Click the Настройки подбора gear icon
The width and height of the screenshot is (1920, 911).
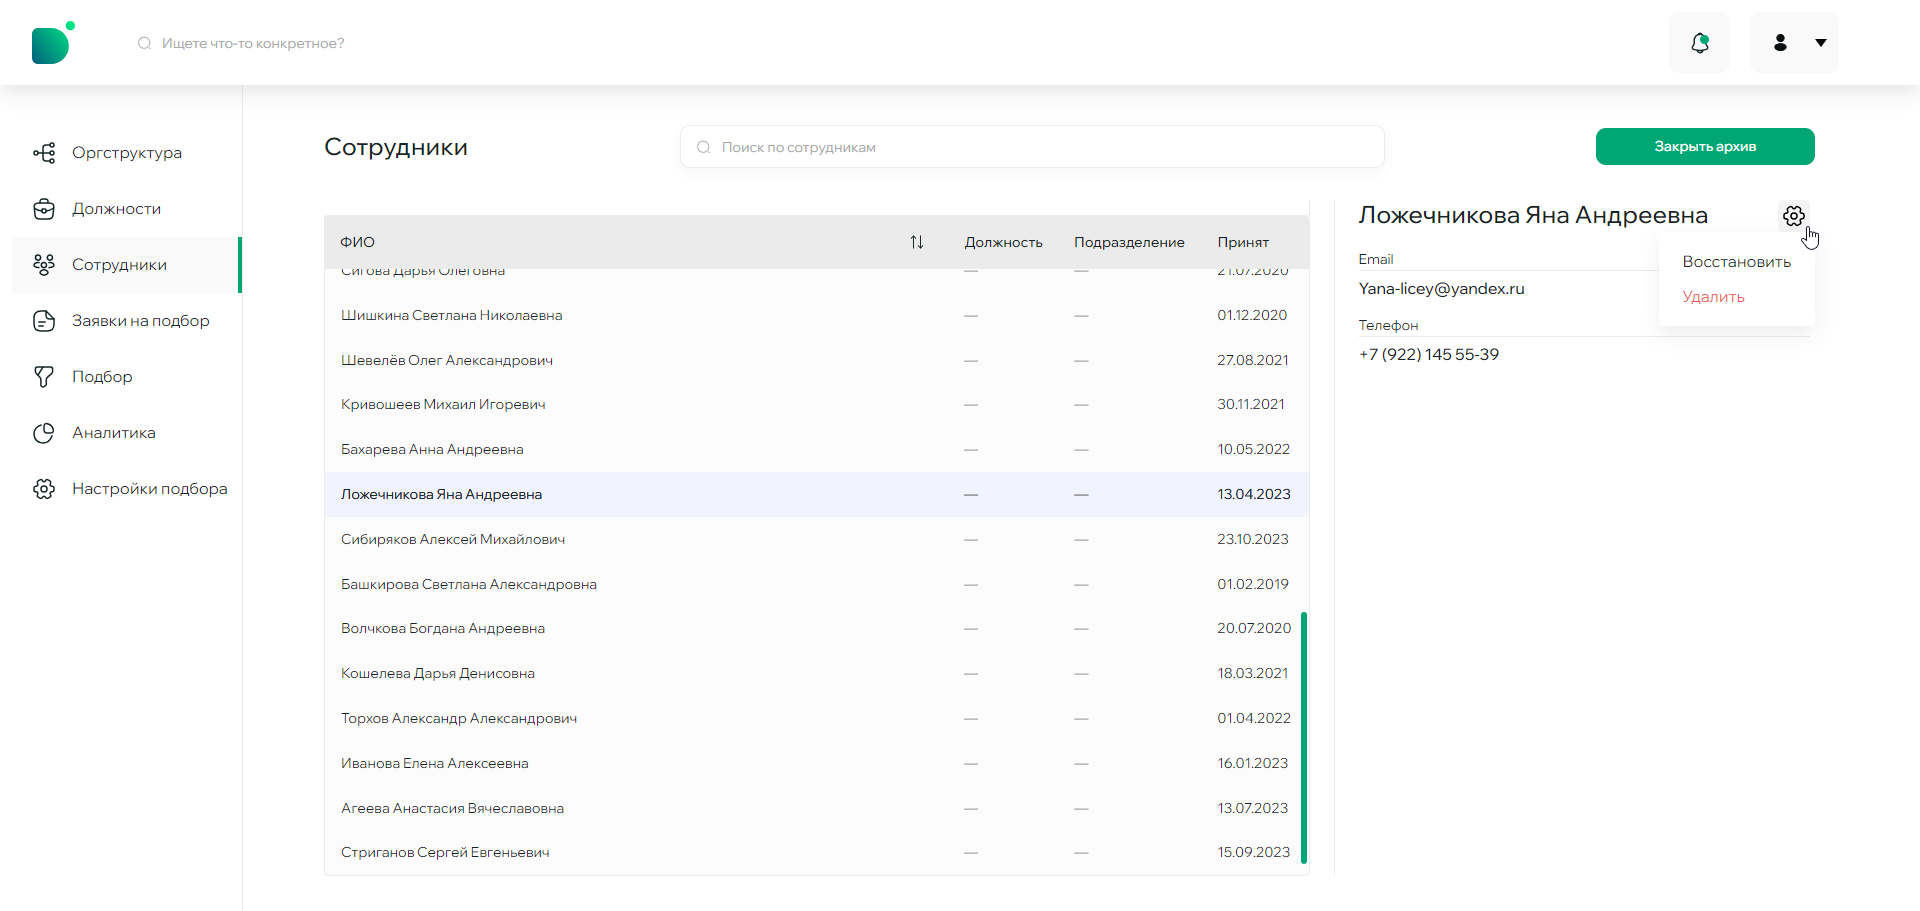point(44,489)
